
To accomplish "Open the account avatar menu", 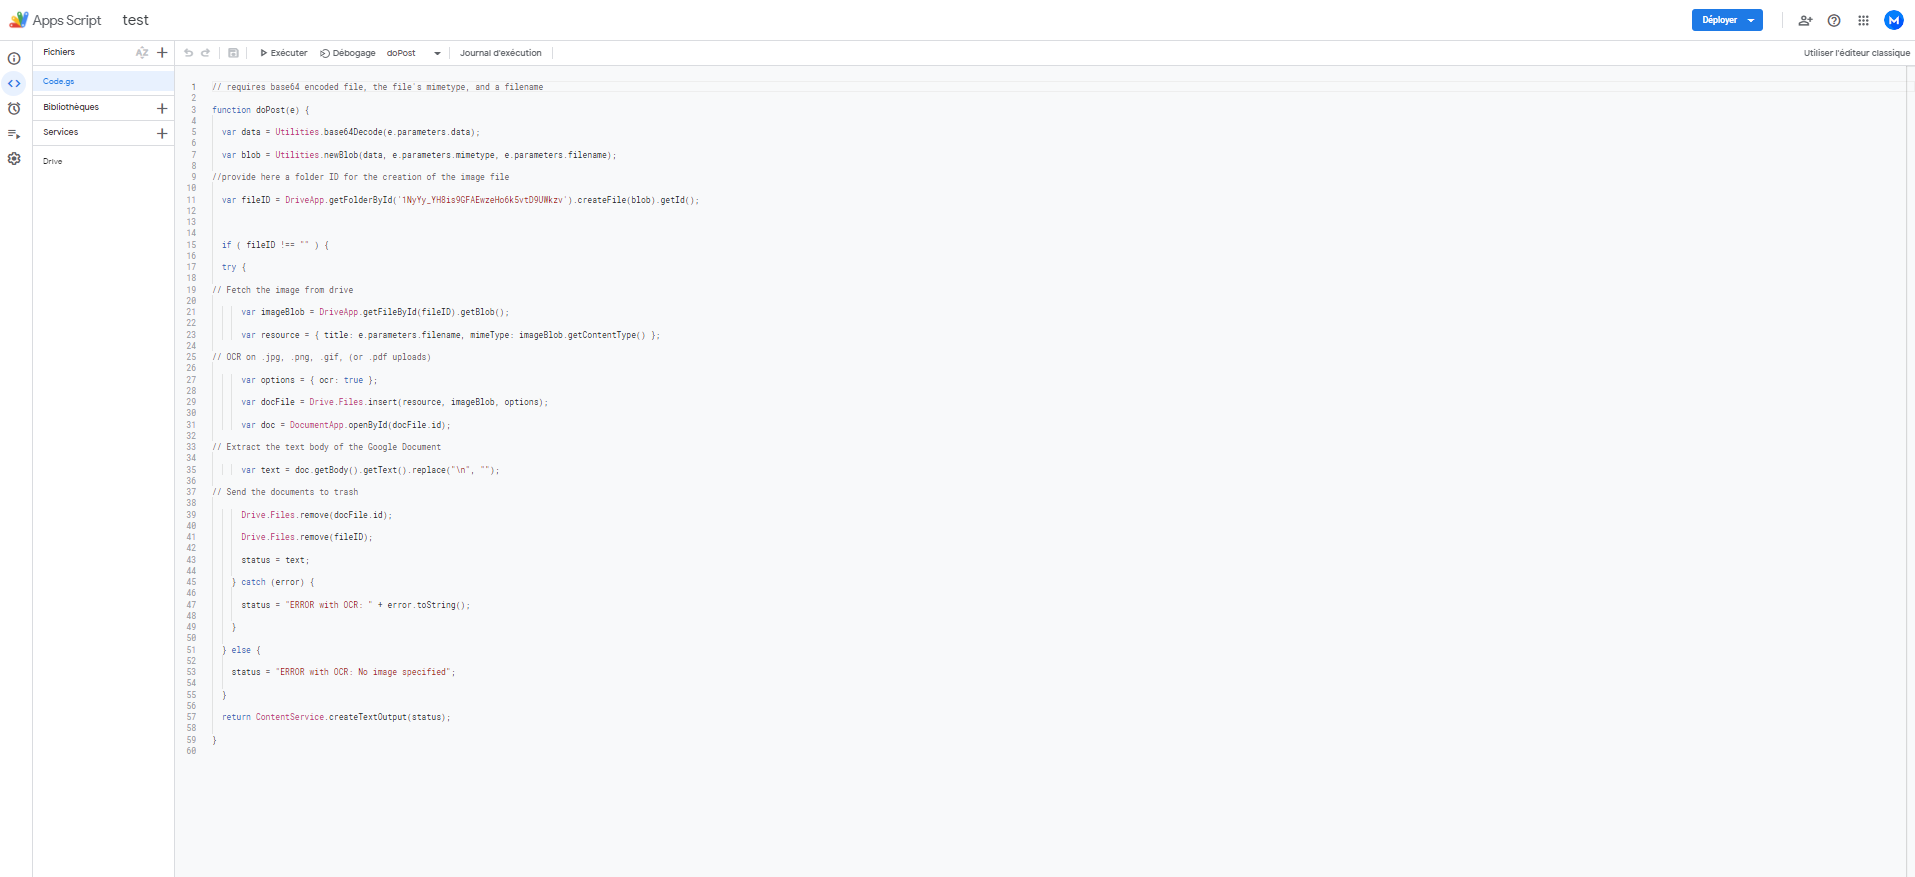I will (1893, 20).
